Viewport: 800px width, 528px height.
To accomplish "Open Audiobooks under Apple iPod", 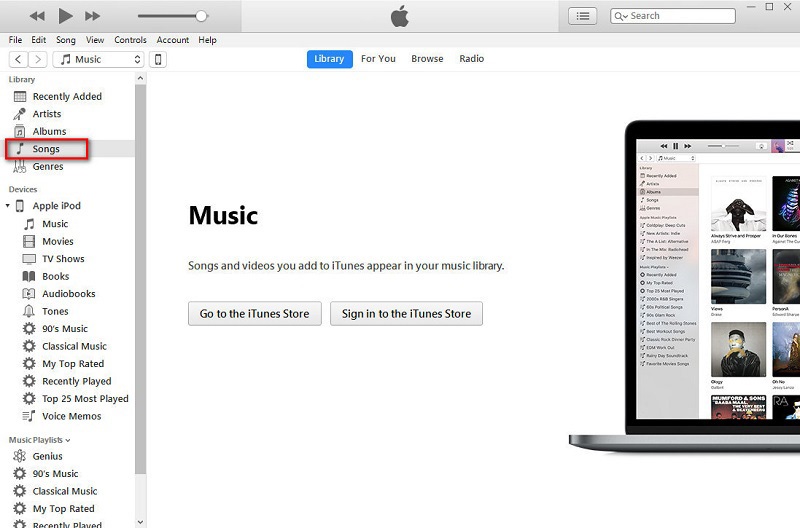I will click(70, 294).
